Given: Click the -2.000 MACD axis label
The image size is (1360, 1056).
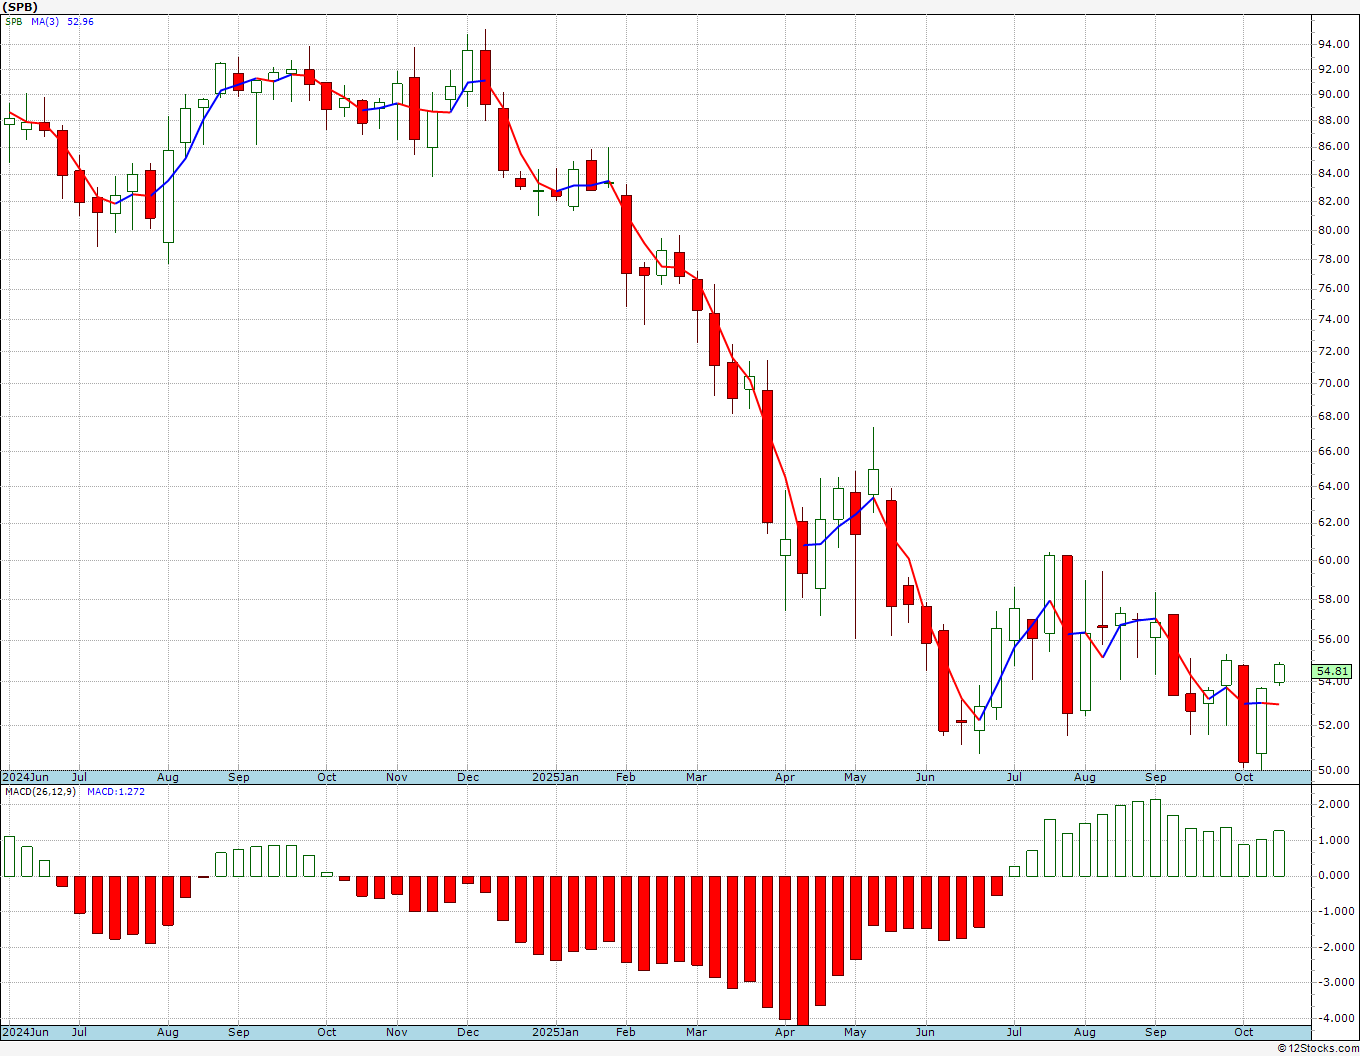Looking at the screenshot, I should point(1334,948).
